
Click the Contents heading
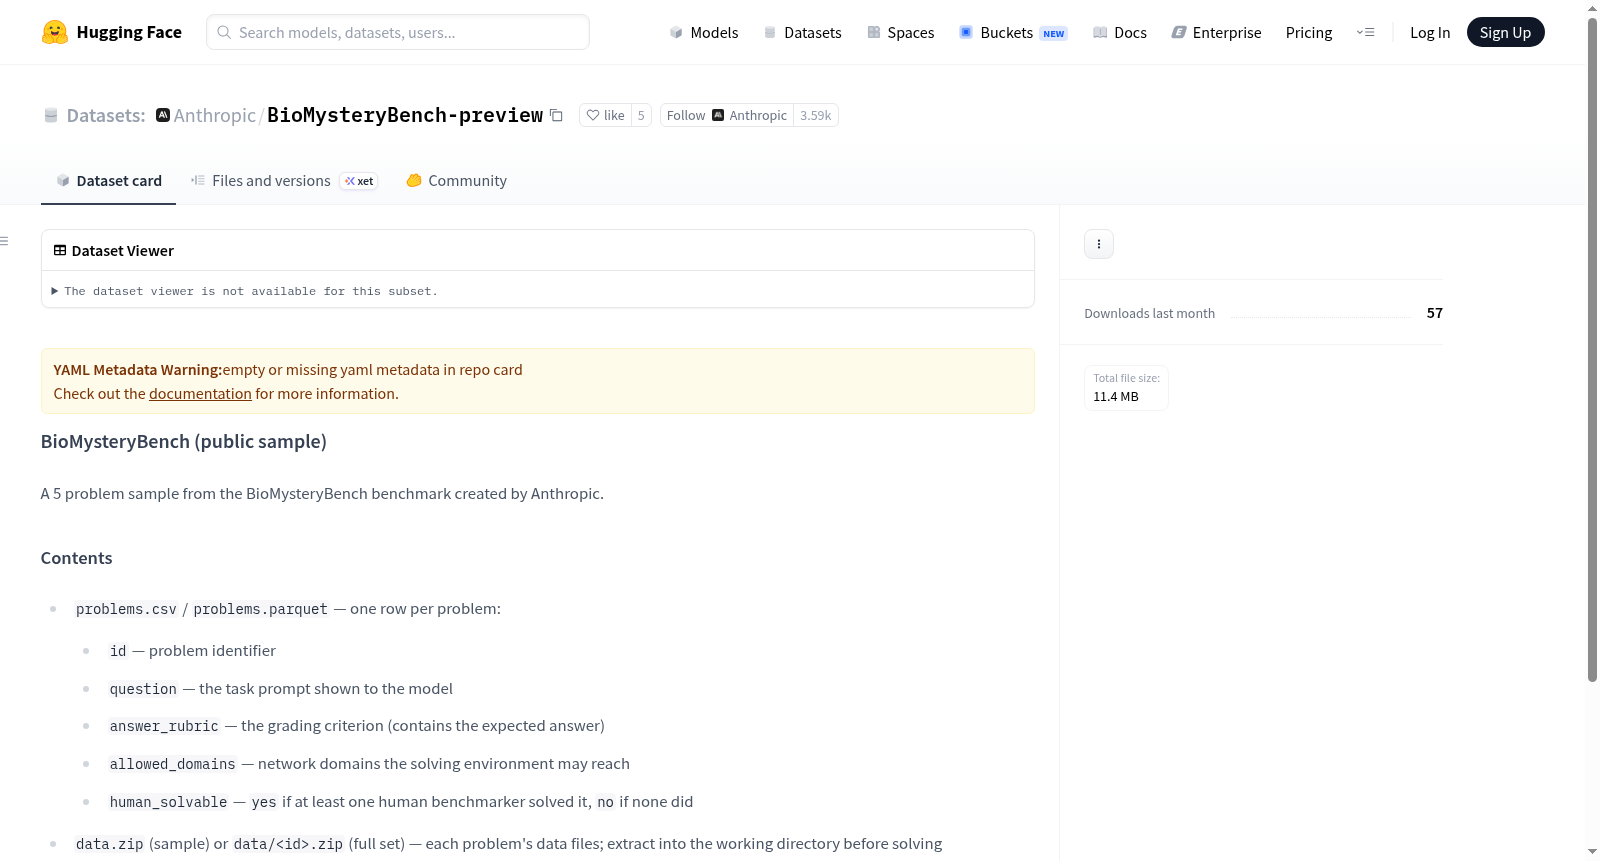(77, 558)
